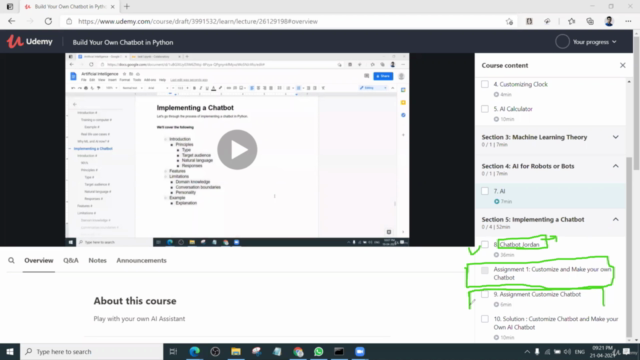Go back in the browser

point(11,21)
